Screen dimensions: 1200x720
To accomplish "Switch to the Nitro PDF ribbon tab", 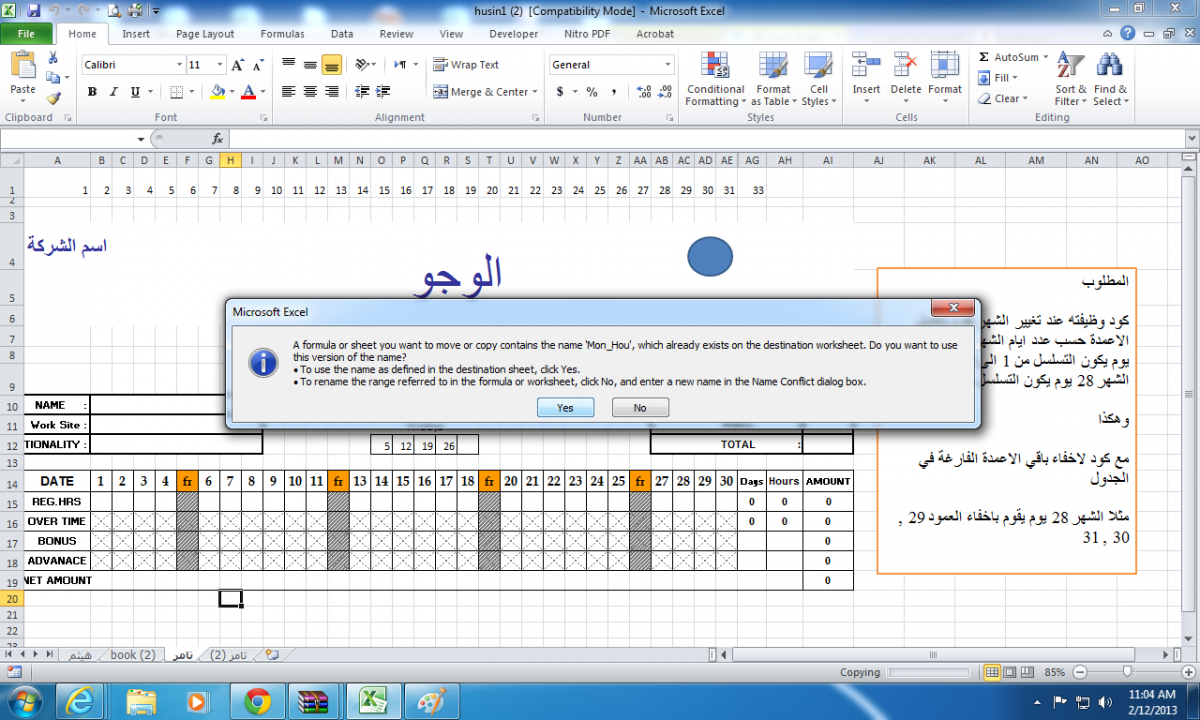I will 585,34.
